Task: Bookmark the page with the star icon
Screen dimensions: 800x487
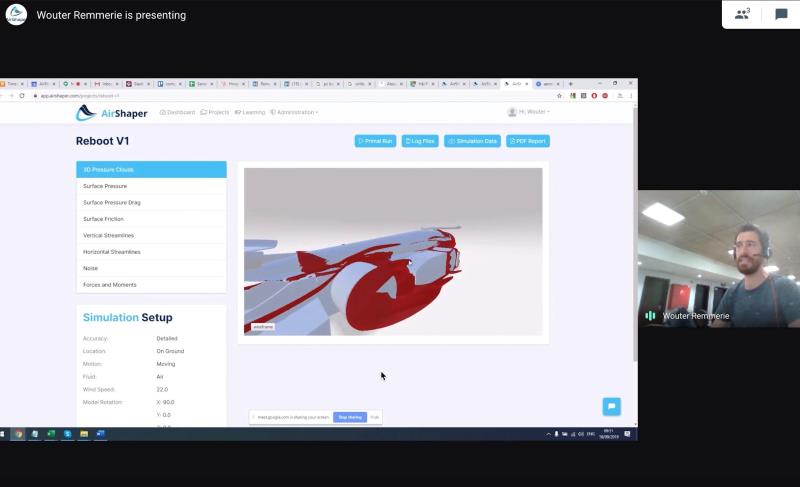Action: pyautogui.click(x=560, y=95)
